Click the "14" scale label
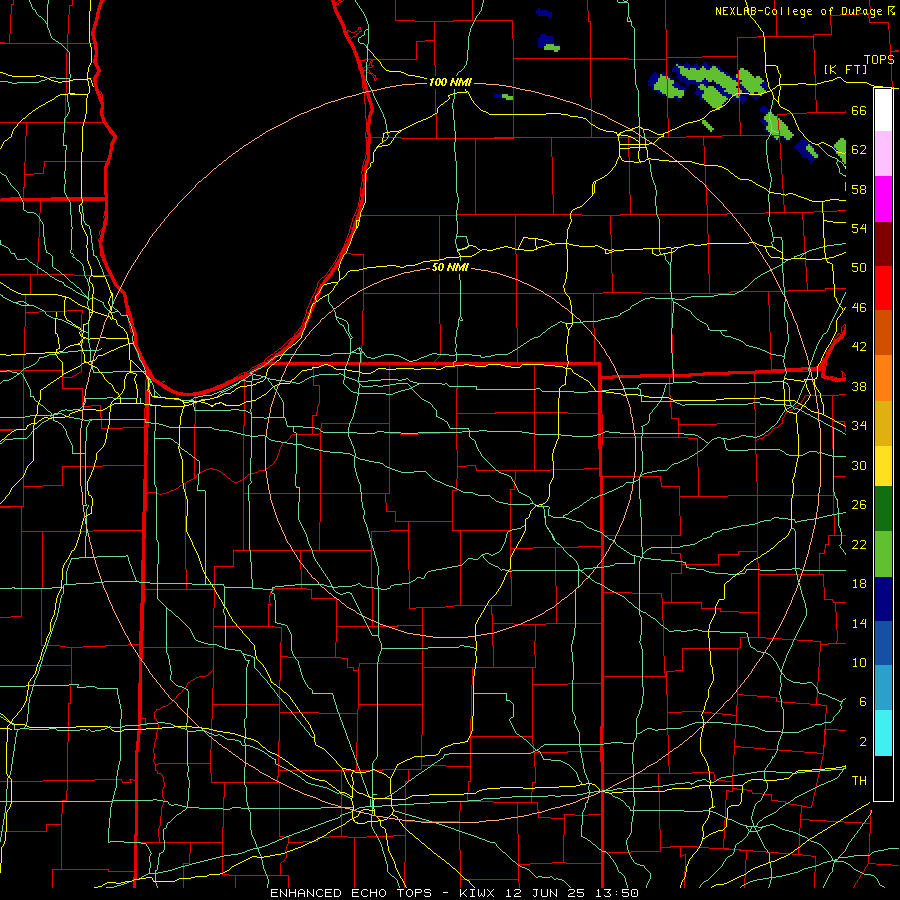This screenshot has width=900, height=900. coord(859,623)
